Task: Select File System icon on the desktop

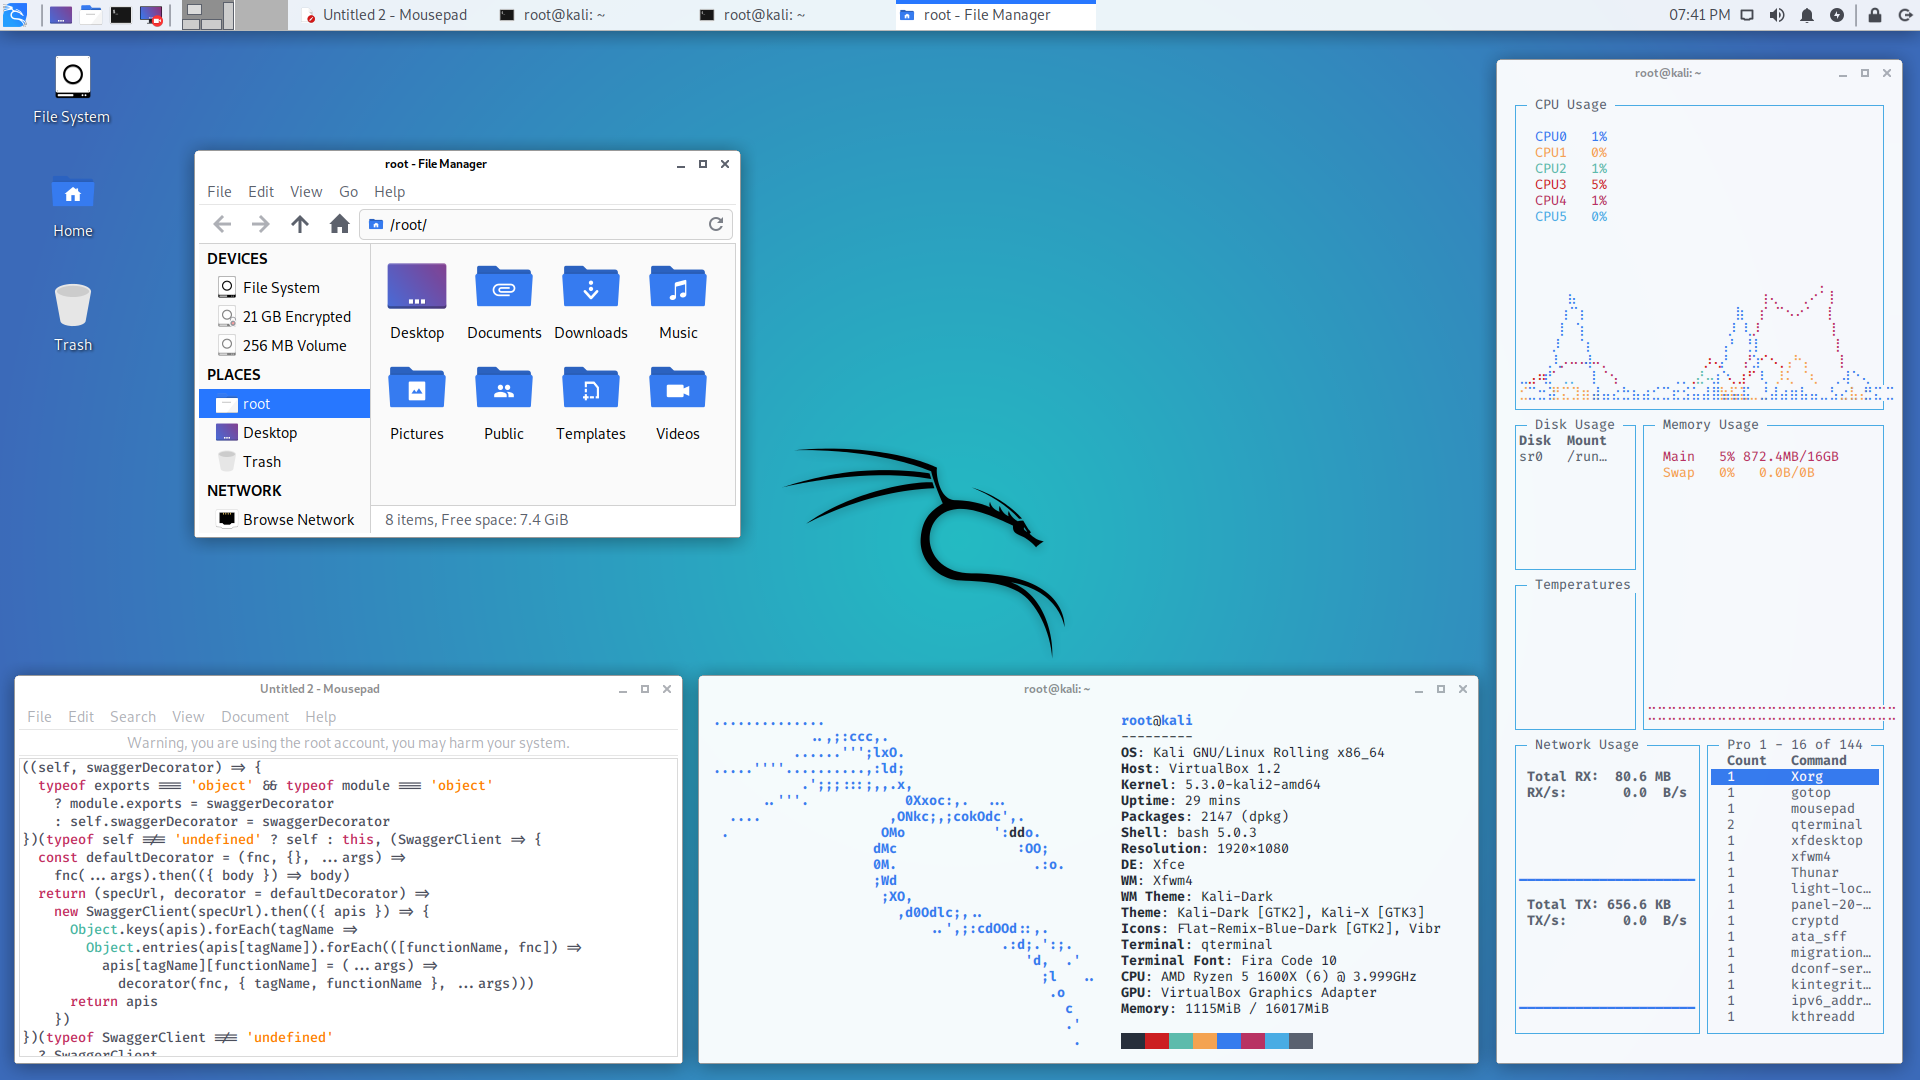Action: tap(72, 90)
